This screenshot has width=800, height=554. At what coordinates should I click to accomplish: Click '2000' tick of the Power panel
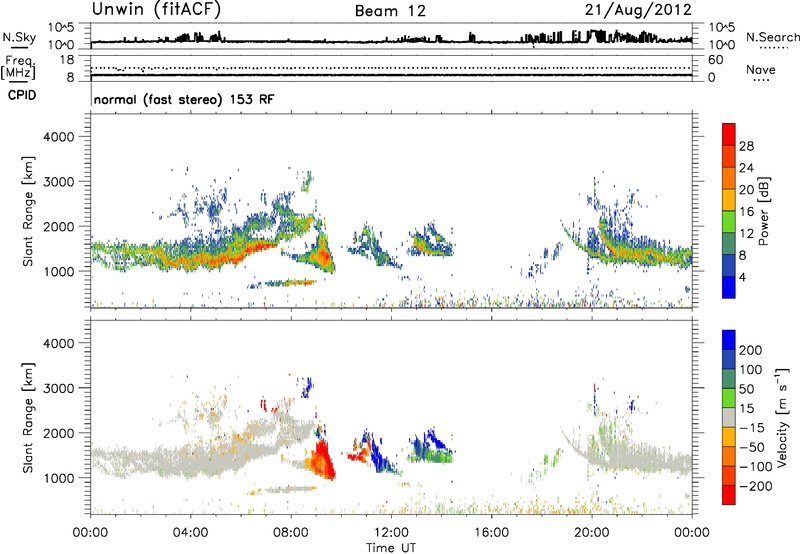click(58, 226)
